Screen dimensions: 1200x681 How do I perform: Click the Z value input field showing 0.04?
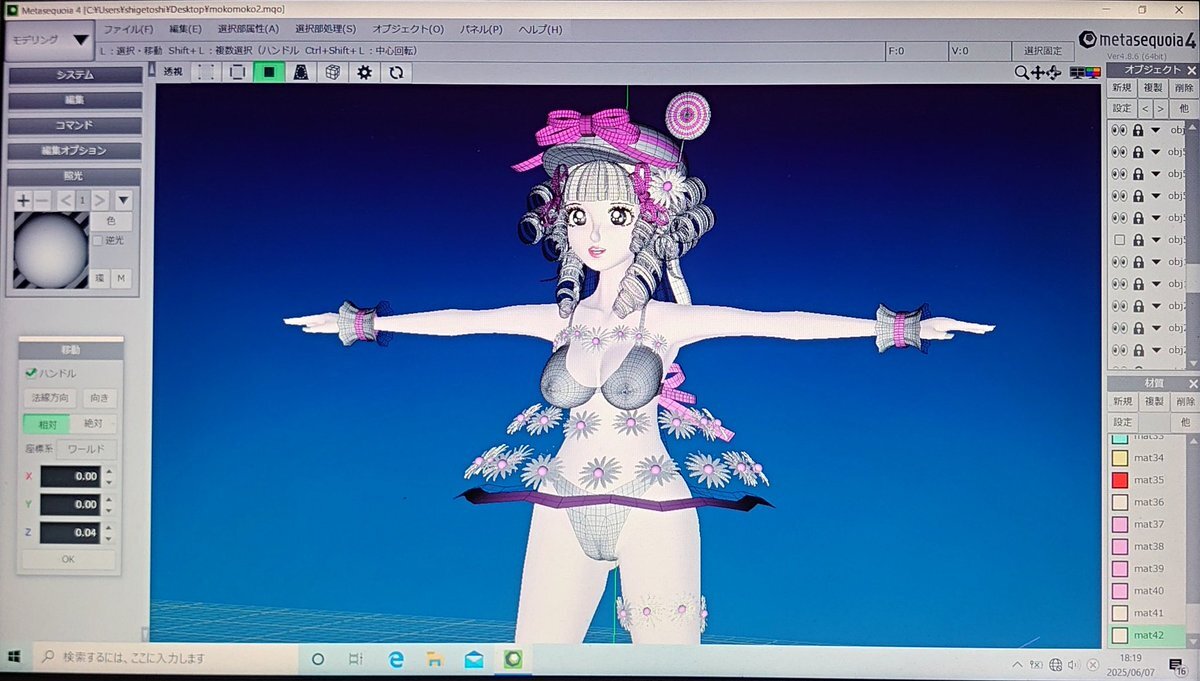69,533
